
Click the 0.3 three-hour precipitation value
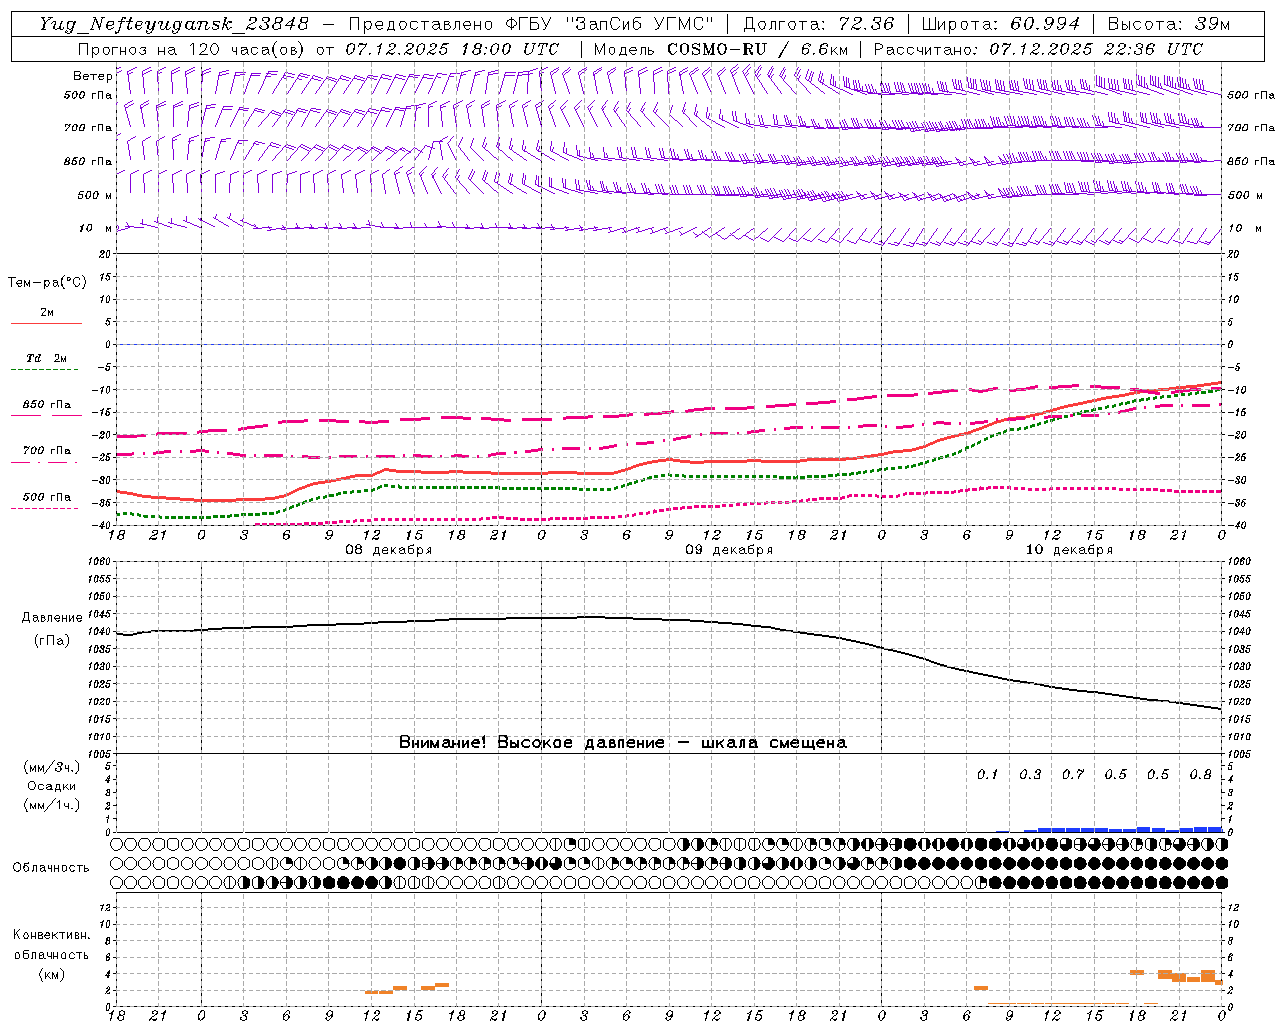[x=1030, y=774]
